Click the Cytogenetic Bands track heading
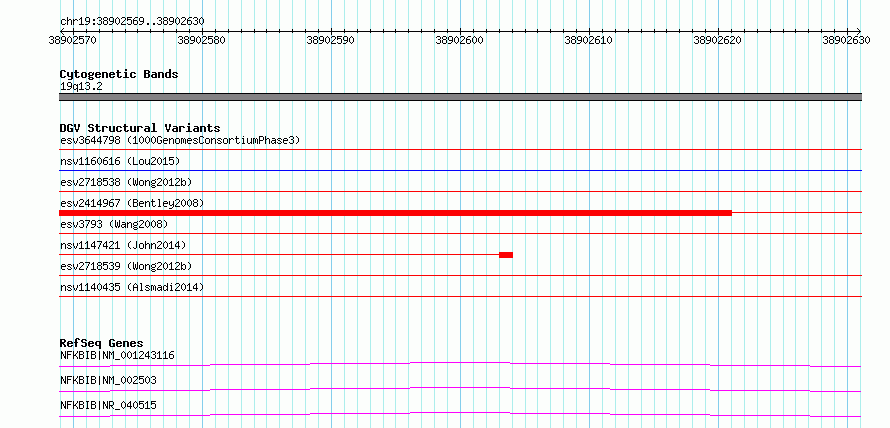The height and width of the screenshot is (428, 890). [x=119, y=74]
